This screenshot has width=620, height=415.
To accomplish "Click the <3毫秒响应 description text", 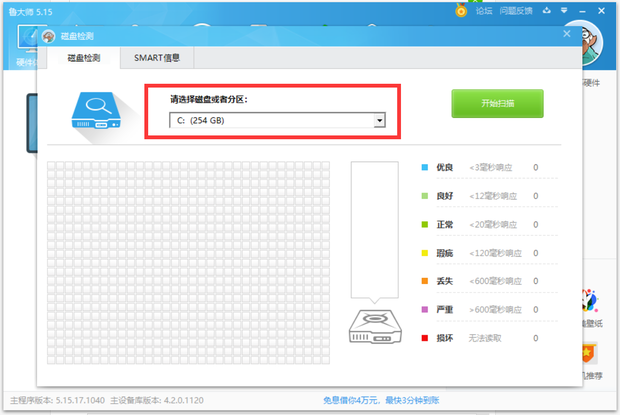I will point(491,168).
